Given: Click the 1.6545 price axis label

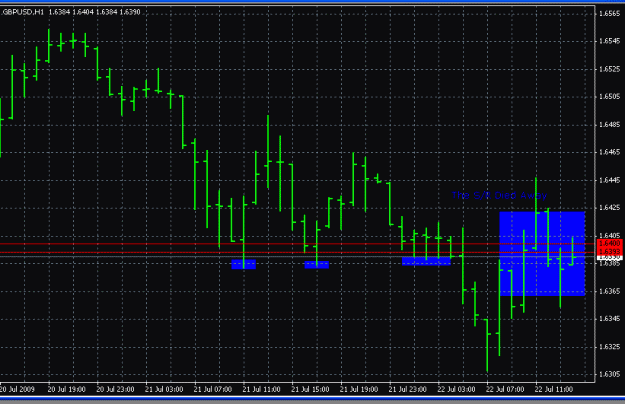Looking at the screenshot, I should (x=609, y=41).
